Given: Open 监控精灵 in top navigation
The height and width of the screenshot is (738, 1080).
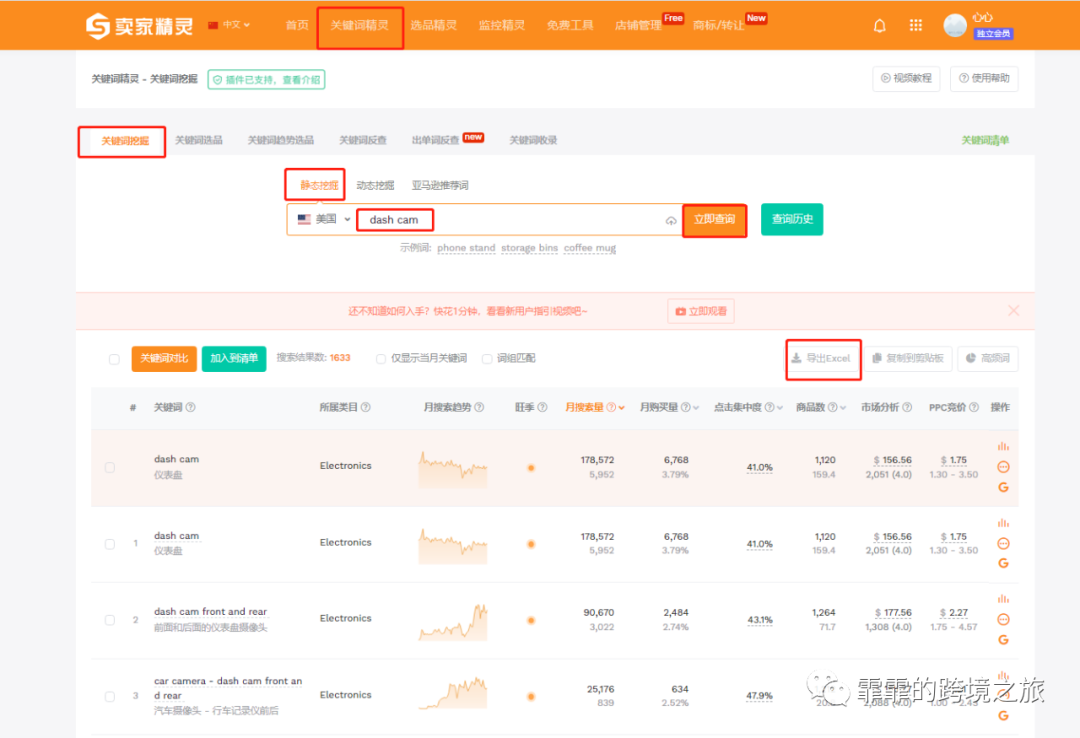Looking at the screenshot, I should pyautogui.click(x=501, y=25).
